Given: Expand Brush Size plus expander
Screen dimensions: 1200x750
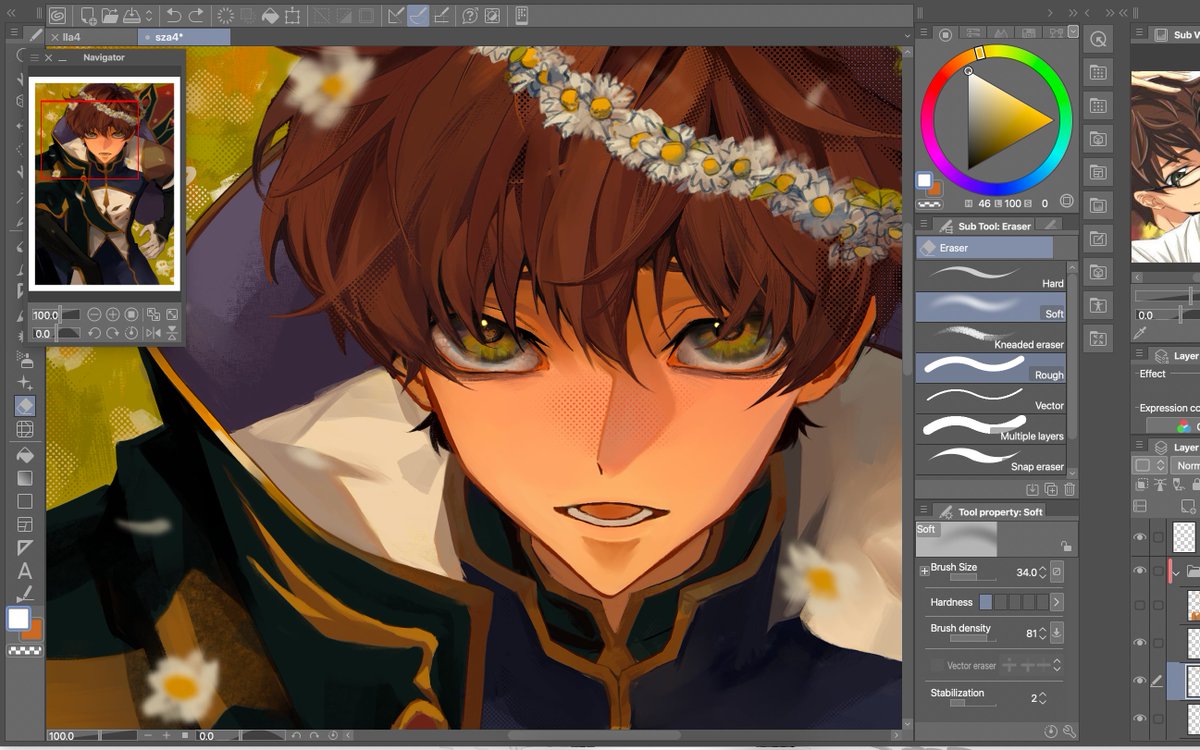Looking at the screenshot, I should pos(924,571).
